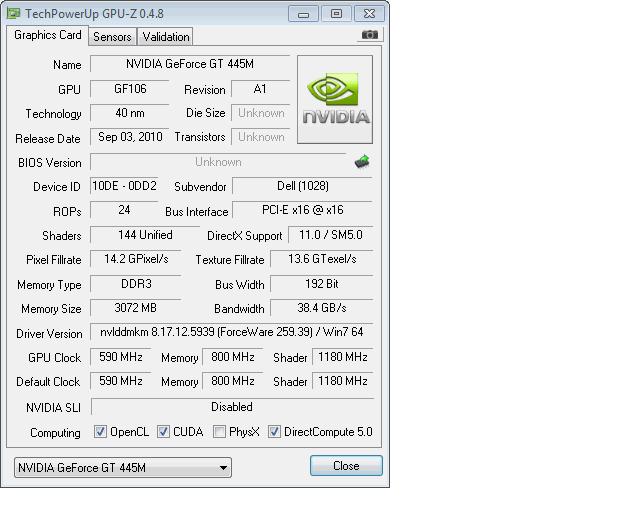Toggle the OpenCL checkbox
The image size is (640, 512).
tap(100, 432)
